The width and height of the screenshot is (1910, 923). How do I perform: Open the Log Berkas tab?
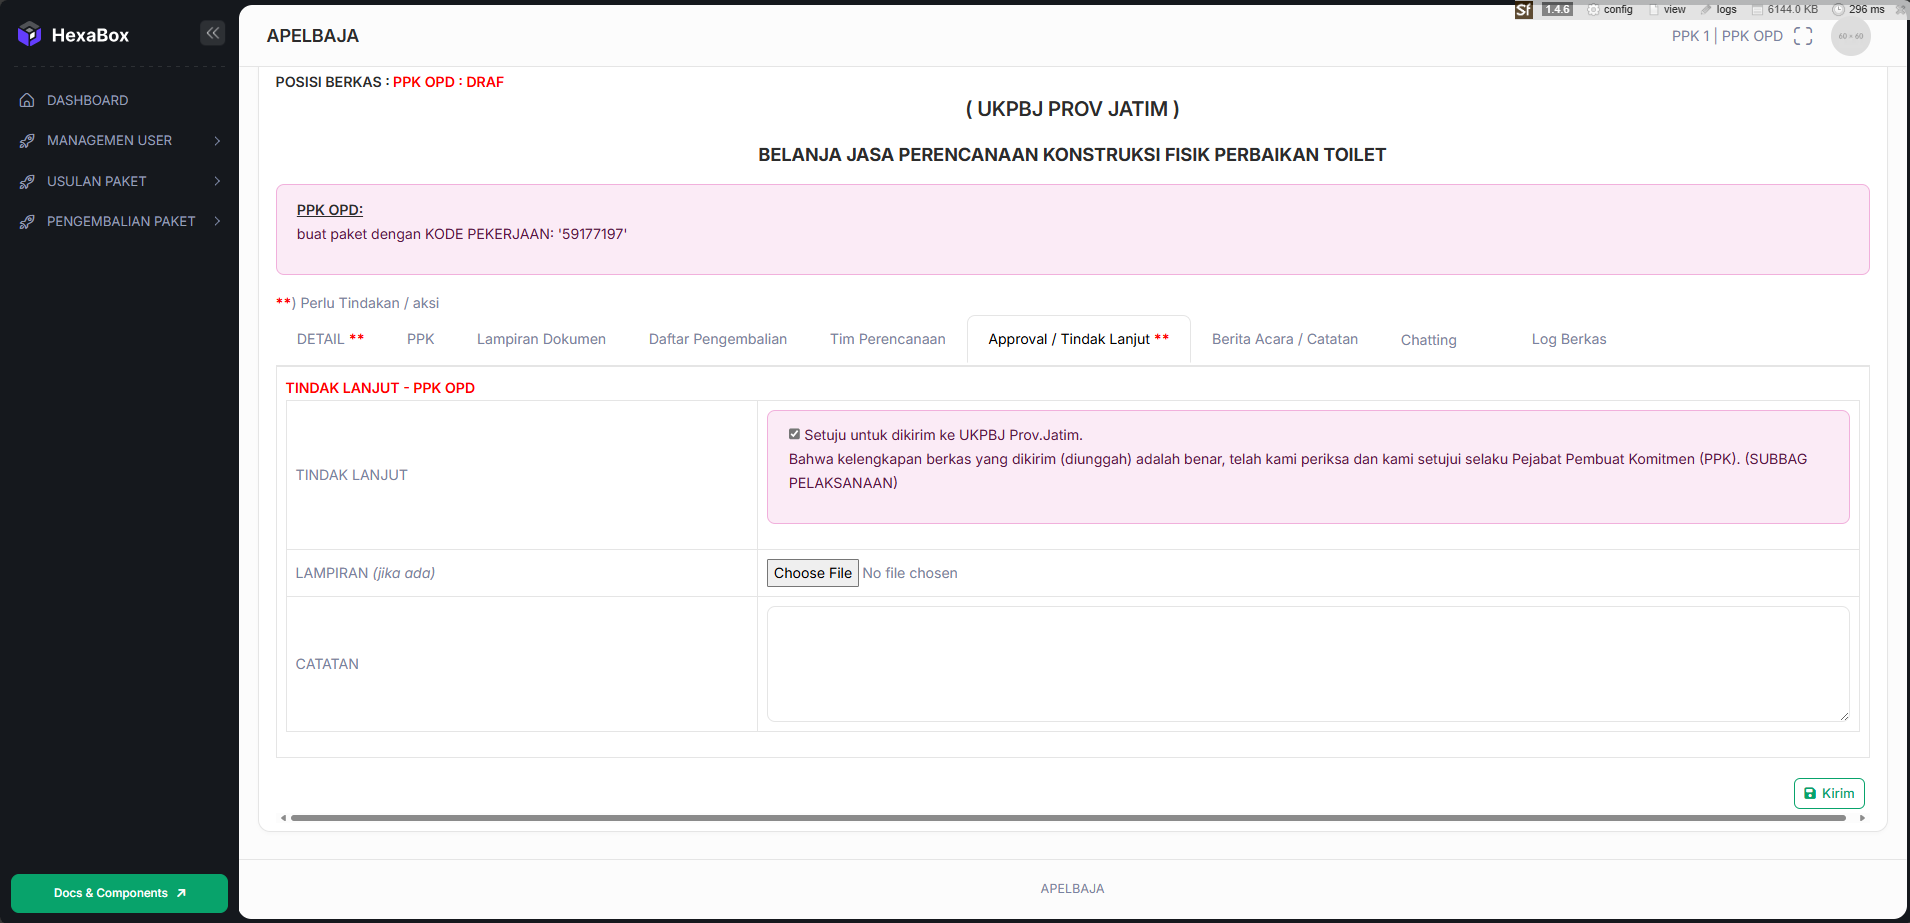pyautogui.click(x=1568, y=339)
